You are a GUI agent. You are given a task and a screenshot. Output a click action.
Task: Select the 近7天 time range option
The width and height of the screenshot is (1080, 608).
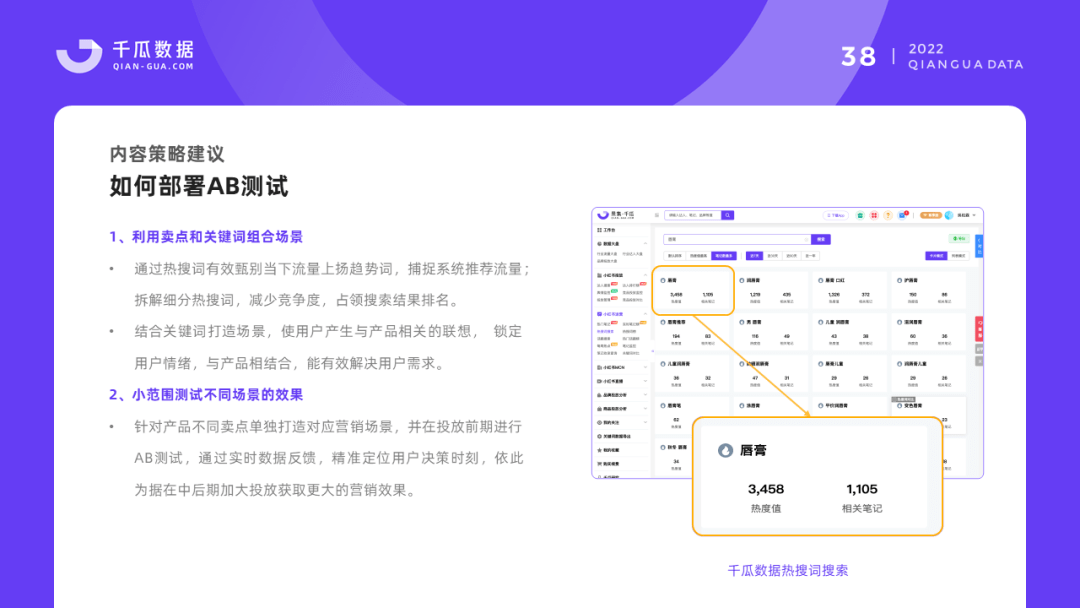(x=752, y=255)
